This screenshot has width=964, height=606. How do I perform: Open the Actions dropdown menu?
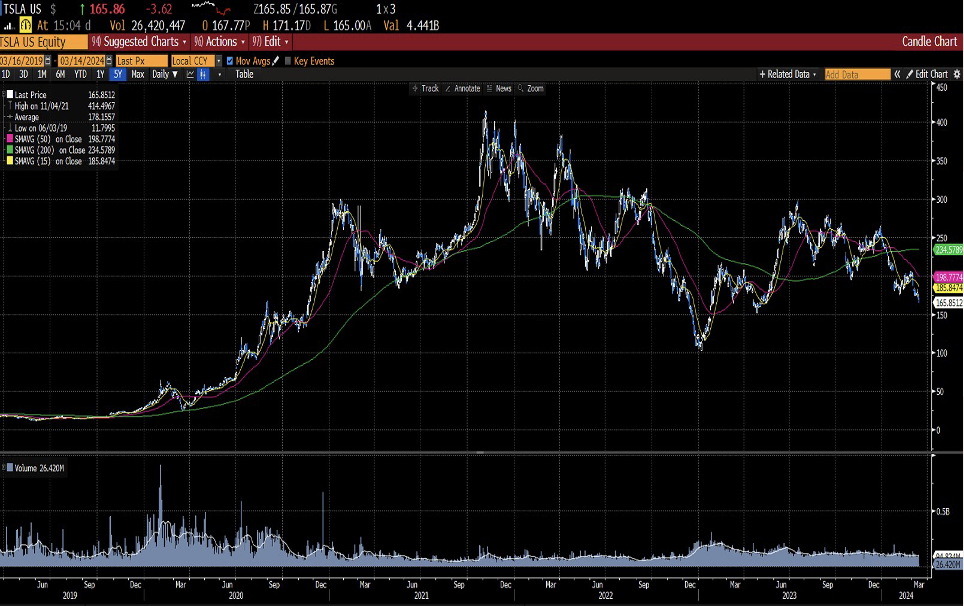(219, 42)
